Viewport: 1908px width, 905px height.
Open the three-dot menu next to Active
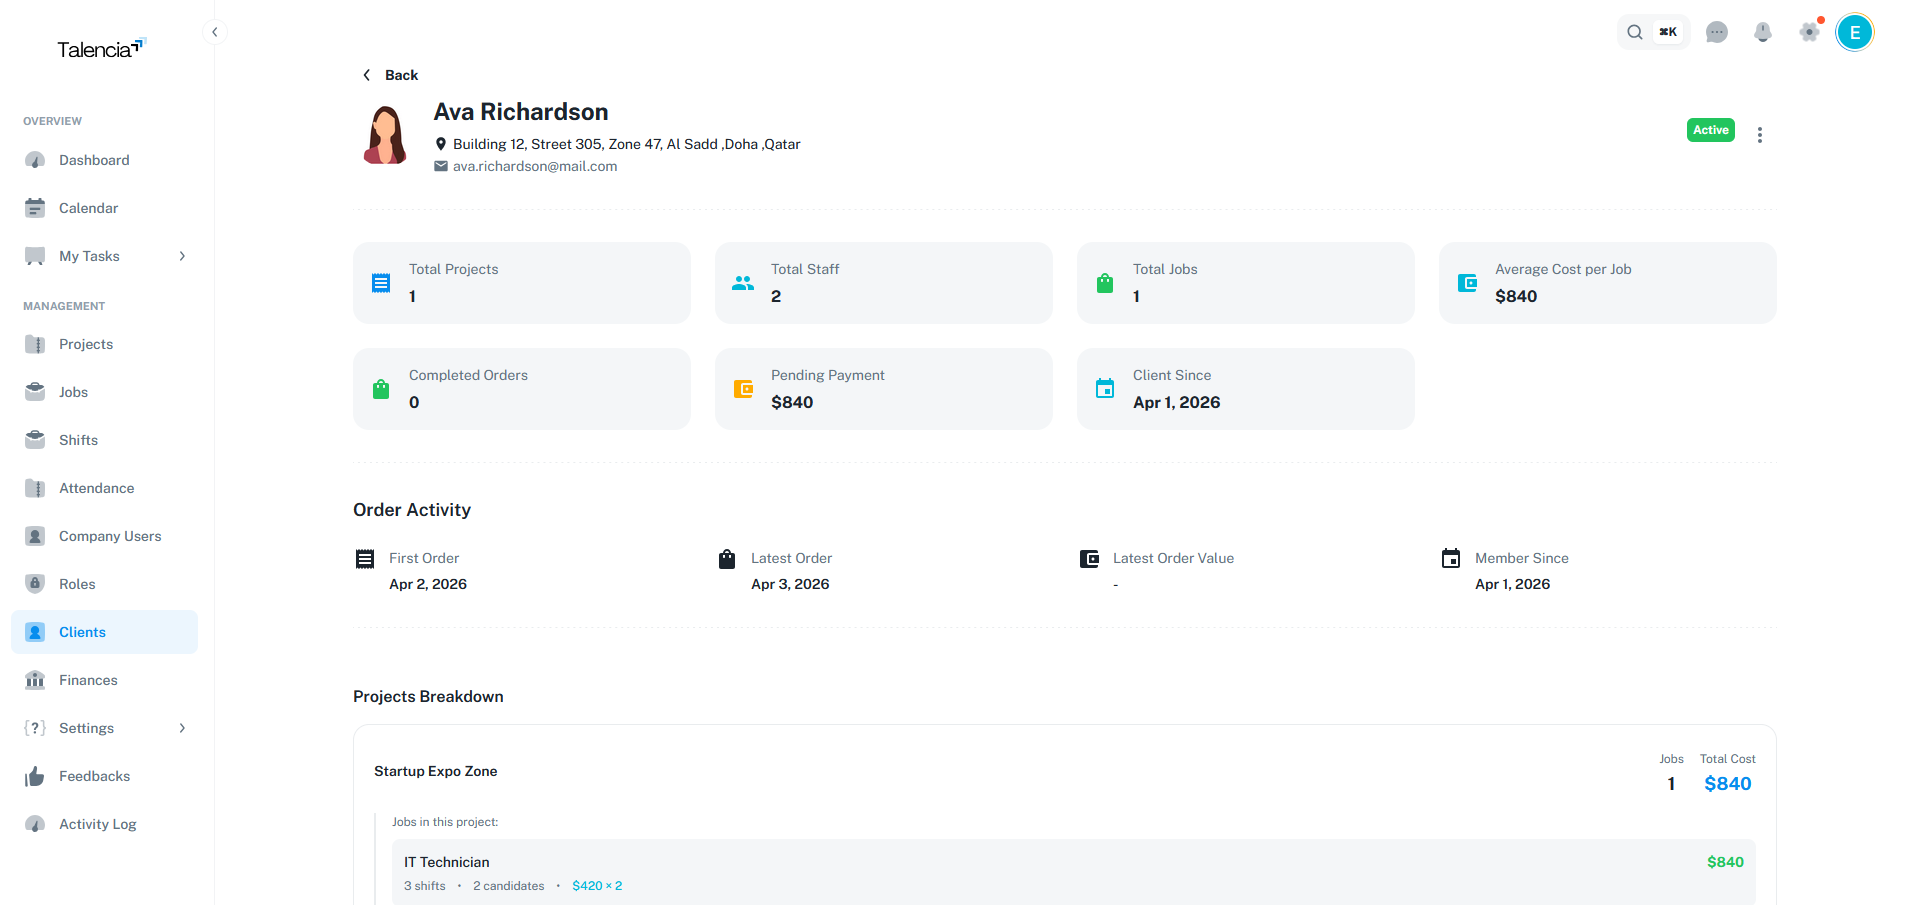1760,134
